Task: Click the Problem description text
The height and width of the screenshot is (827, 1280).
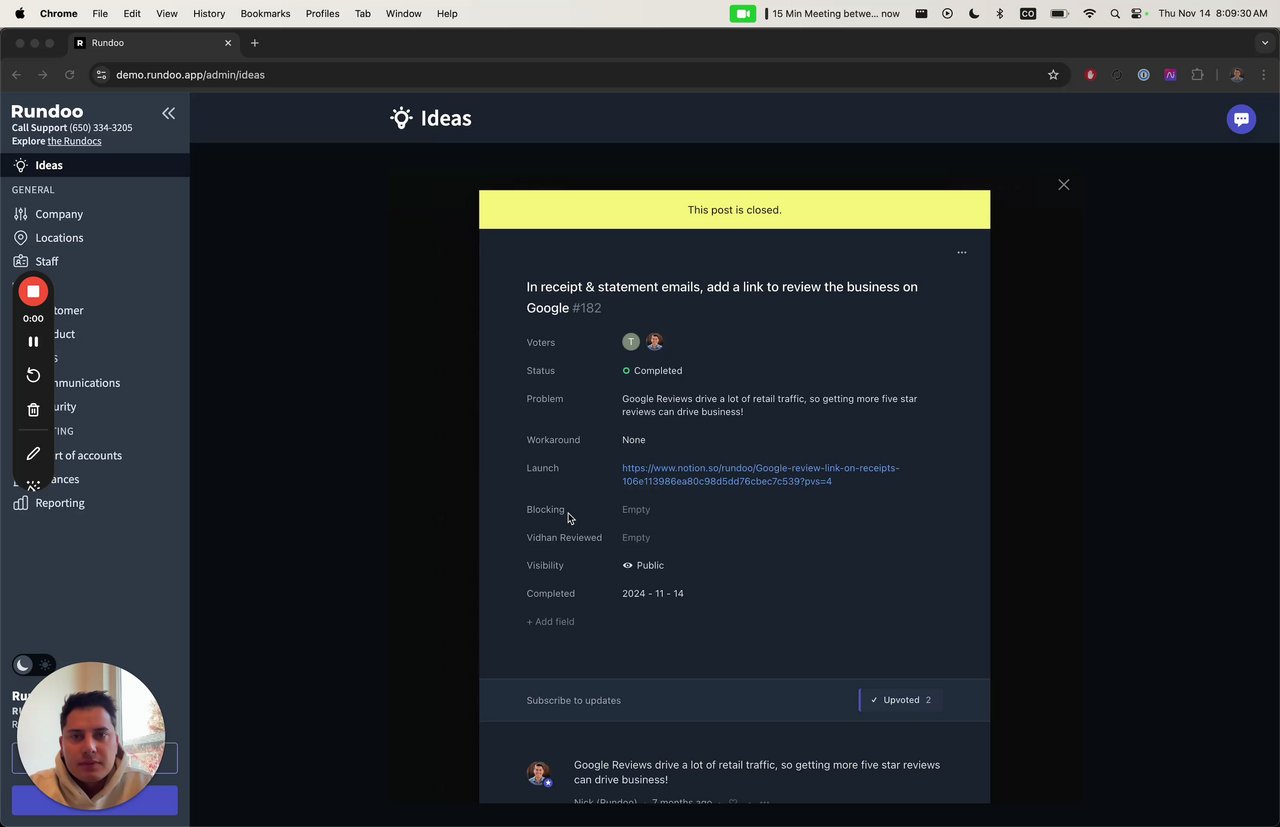Action: (x=770, y=405)
